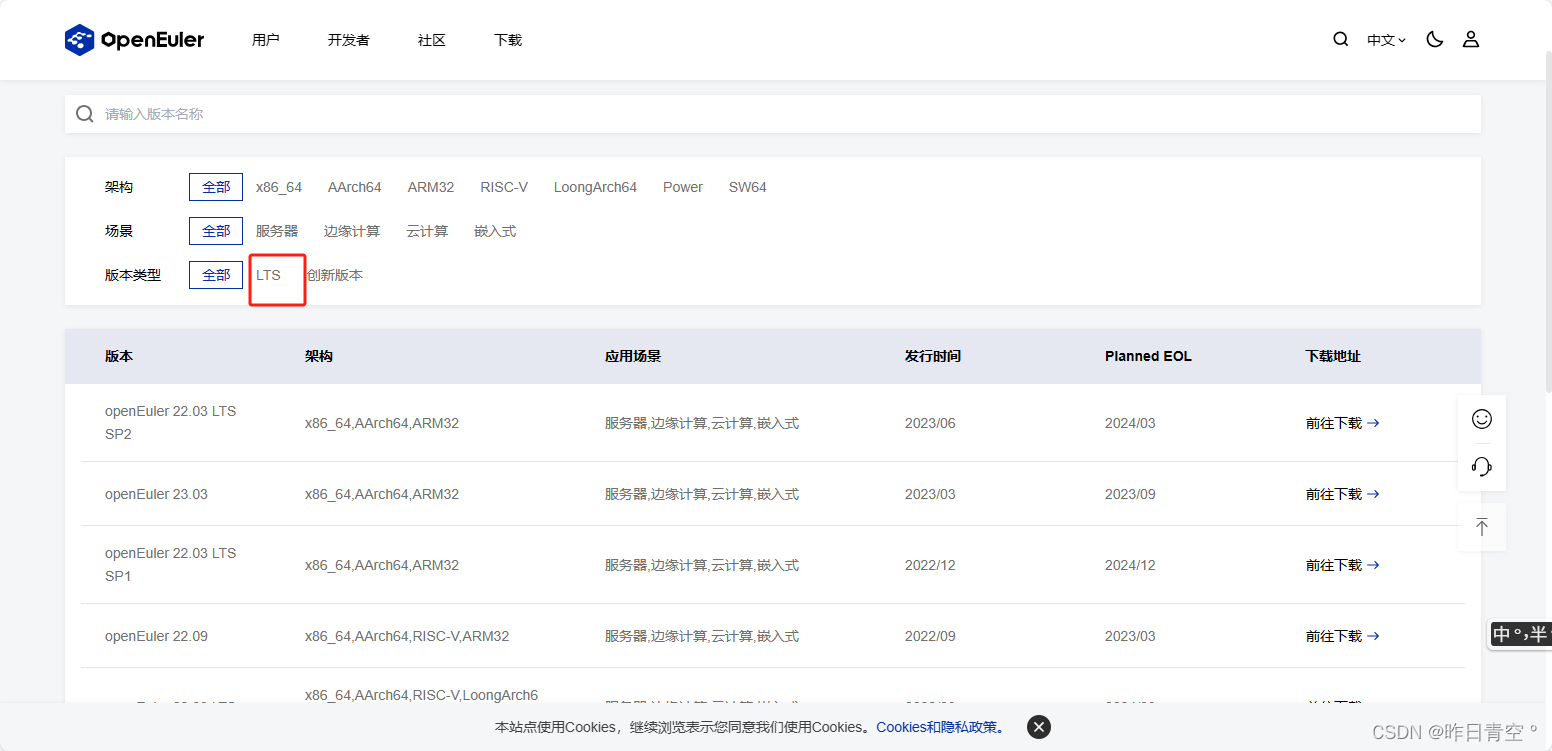Viewport: 1552px width, 751px height.
Task: Go to download for openEuler 23.03
Action: (1342, 494)
